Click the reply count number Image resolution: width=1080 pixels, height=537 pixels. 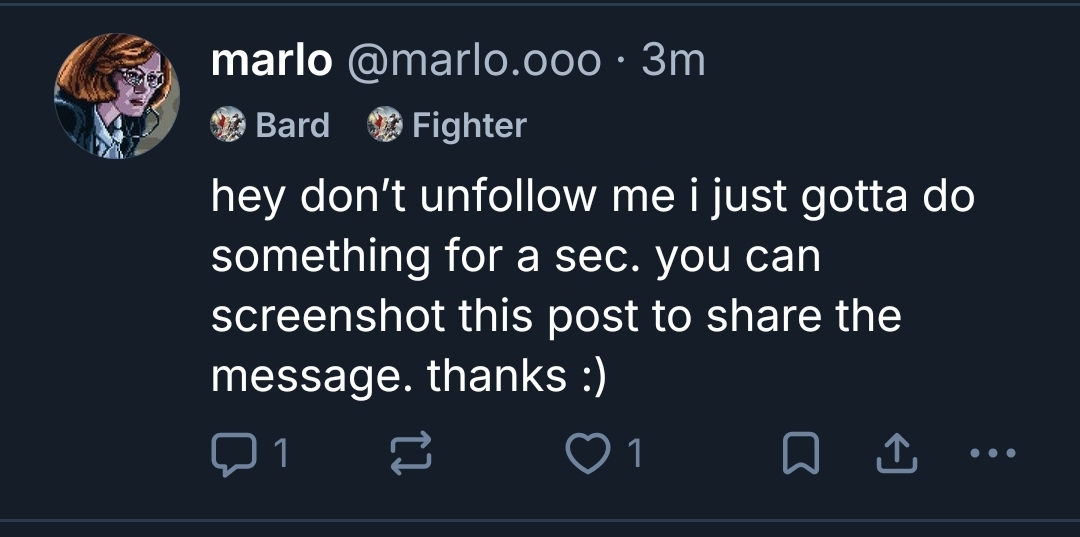click(281, 456)
